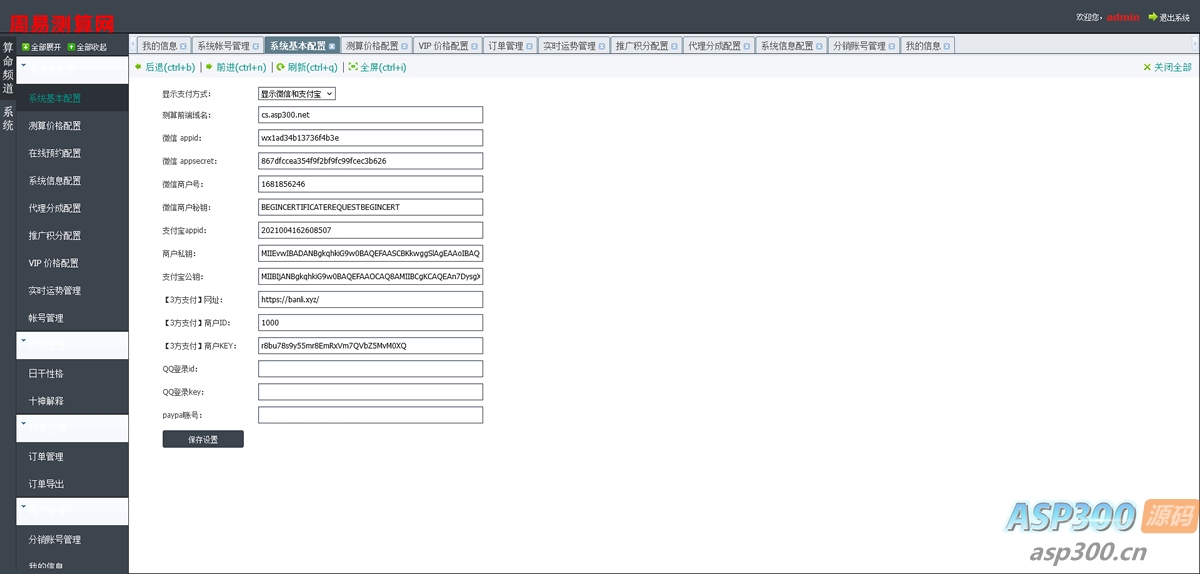Click the 支付宝appid input field

pos(370,230)
